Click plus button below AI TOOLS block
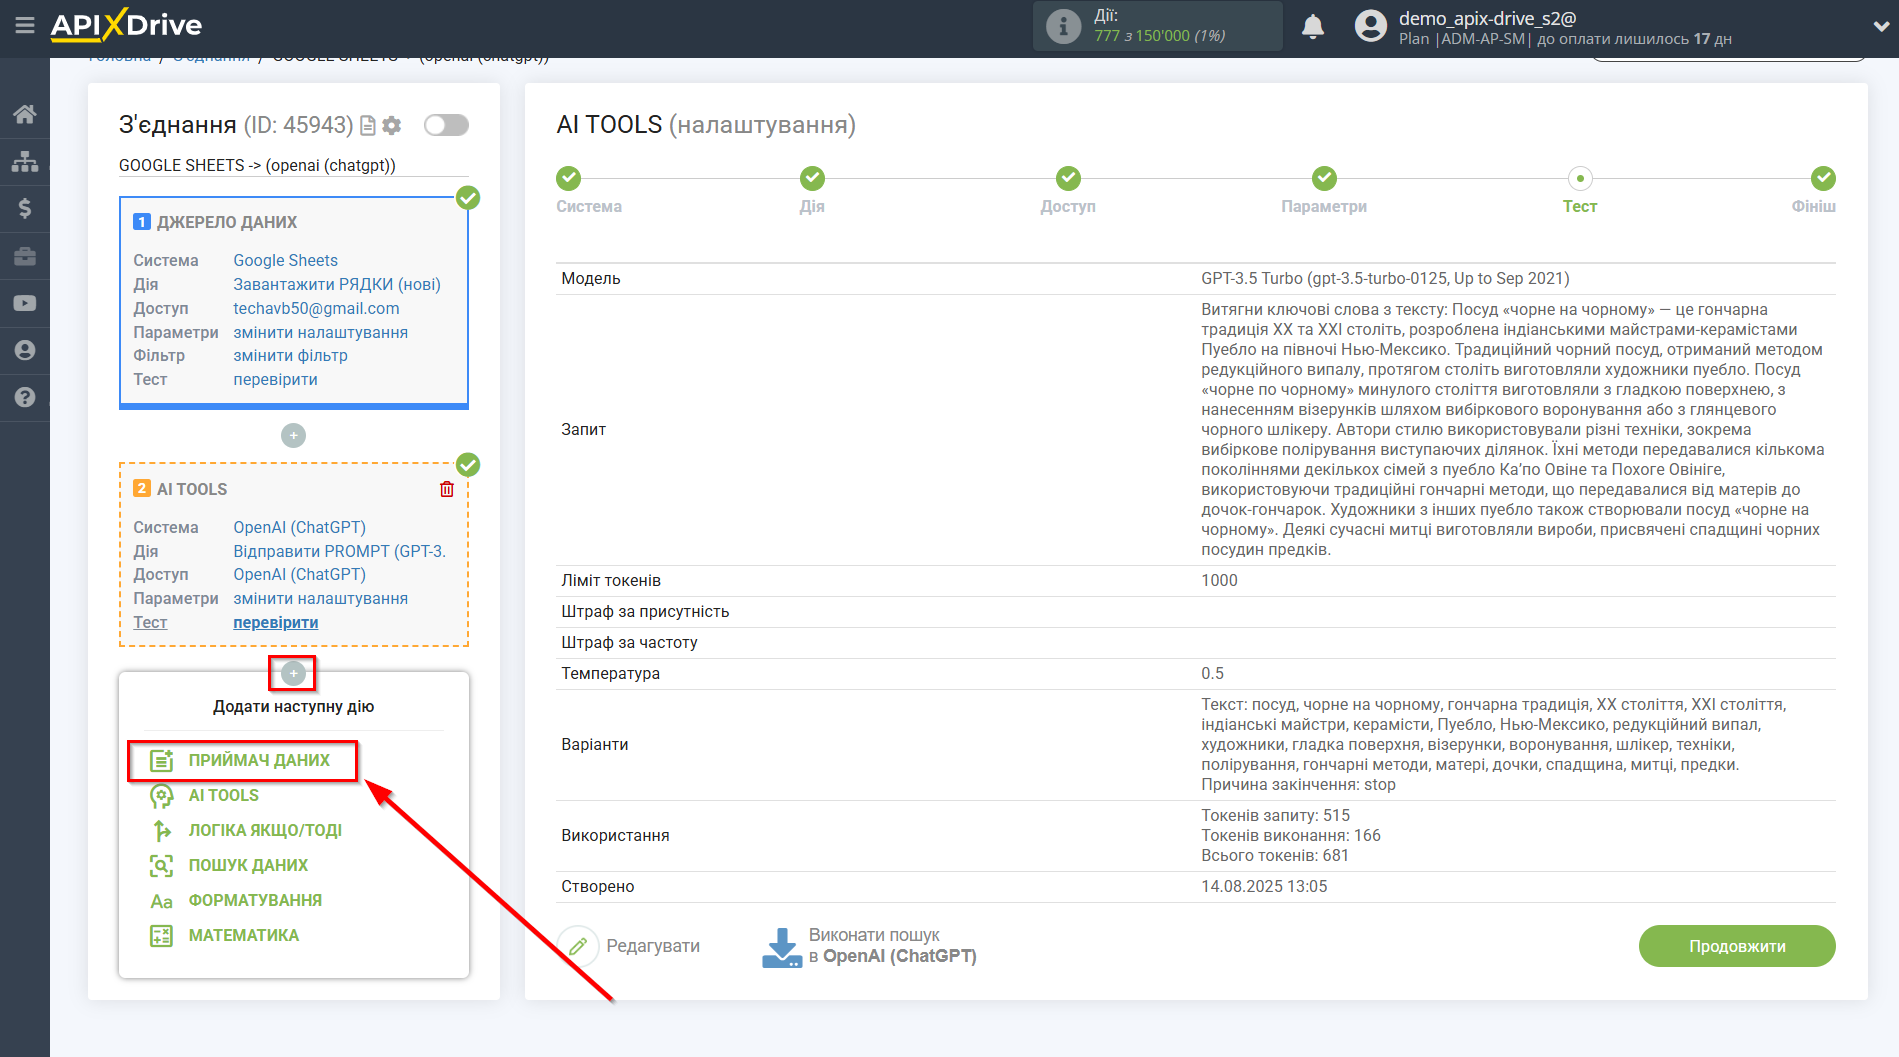Screen dimensions: 1899x1057 [293, 673]
